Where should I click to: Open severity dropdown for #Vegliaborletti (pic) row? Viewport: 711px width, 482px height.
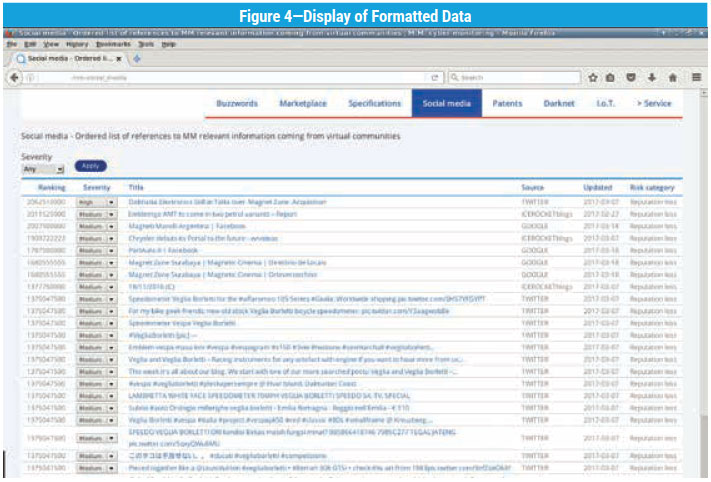96,336
